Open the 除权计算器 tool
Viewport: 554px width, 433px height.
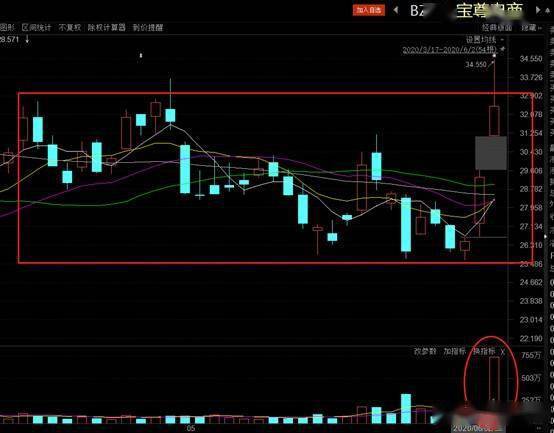click(x=107, y=28)
